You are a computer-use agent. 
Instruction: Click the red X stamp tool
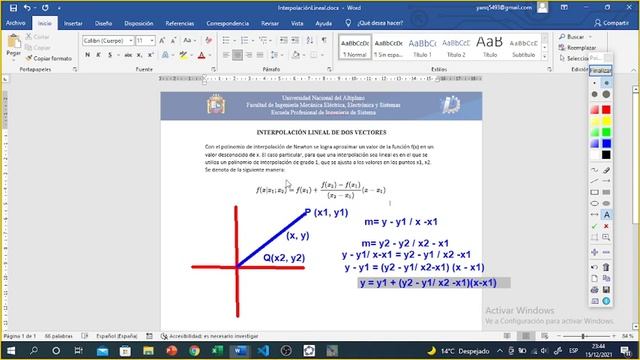606,226
